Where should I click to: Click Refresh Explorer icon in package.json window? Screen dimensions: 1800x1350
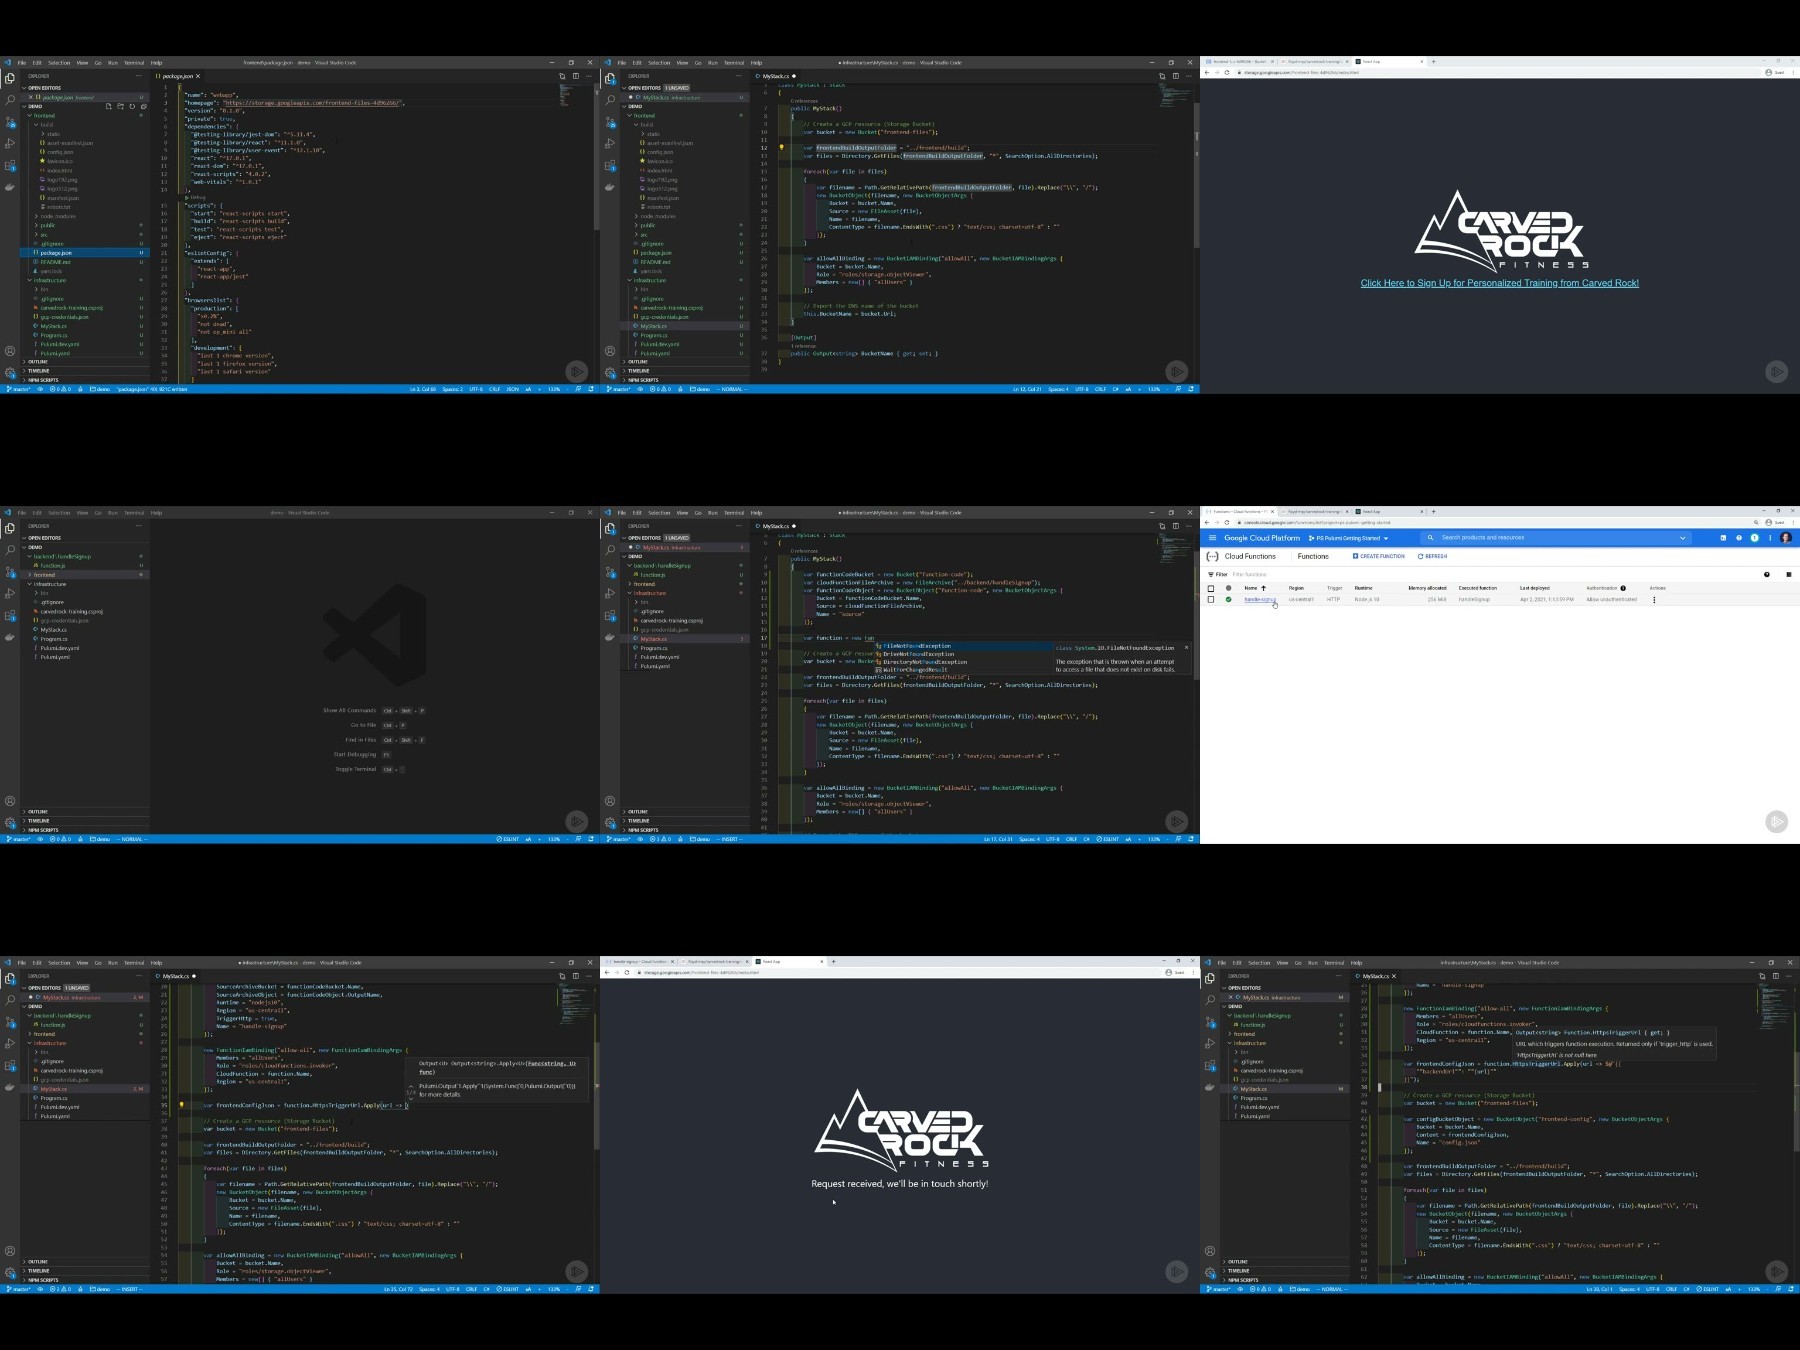coord(132,106)
